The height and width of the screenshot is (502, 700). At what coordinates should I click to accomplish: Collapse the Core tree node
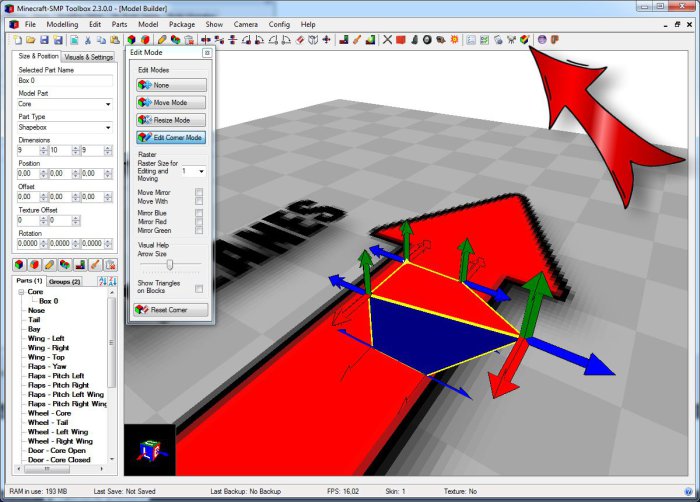point(21,292)
